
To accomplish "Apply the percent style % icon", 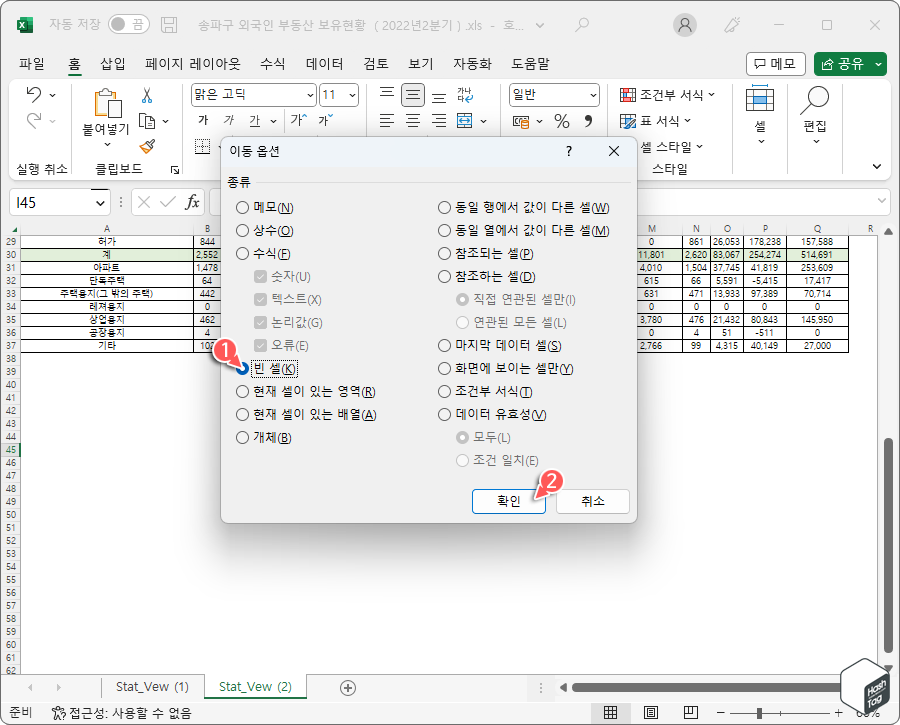I will [x=562, y=121].
